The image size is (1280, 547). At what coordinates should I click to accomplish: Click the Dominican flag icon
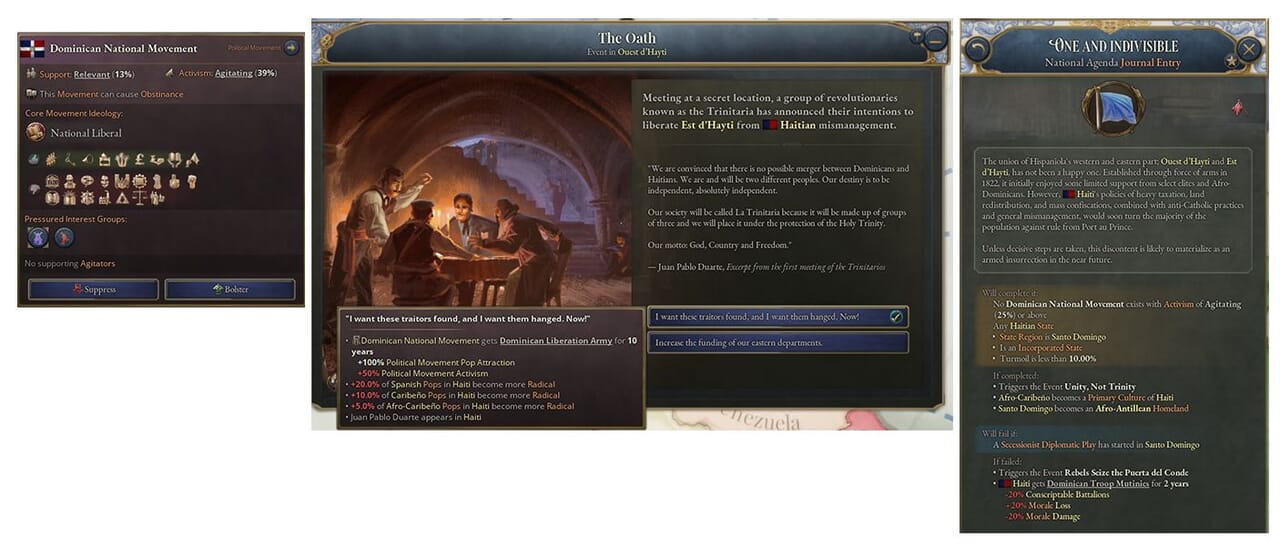33,48
